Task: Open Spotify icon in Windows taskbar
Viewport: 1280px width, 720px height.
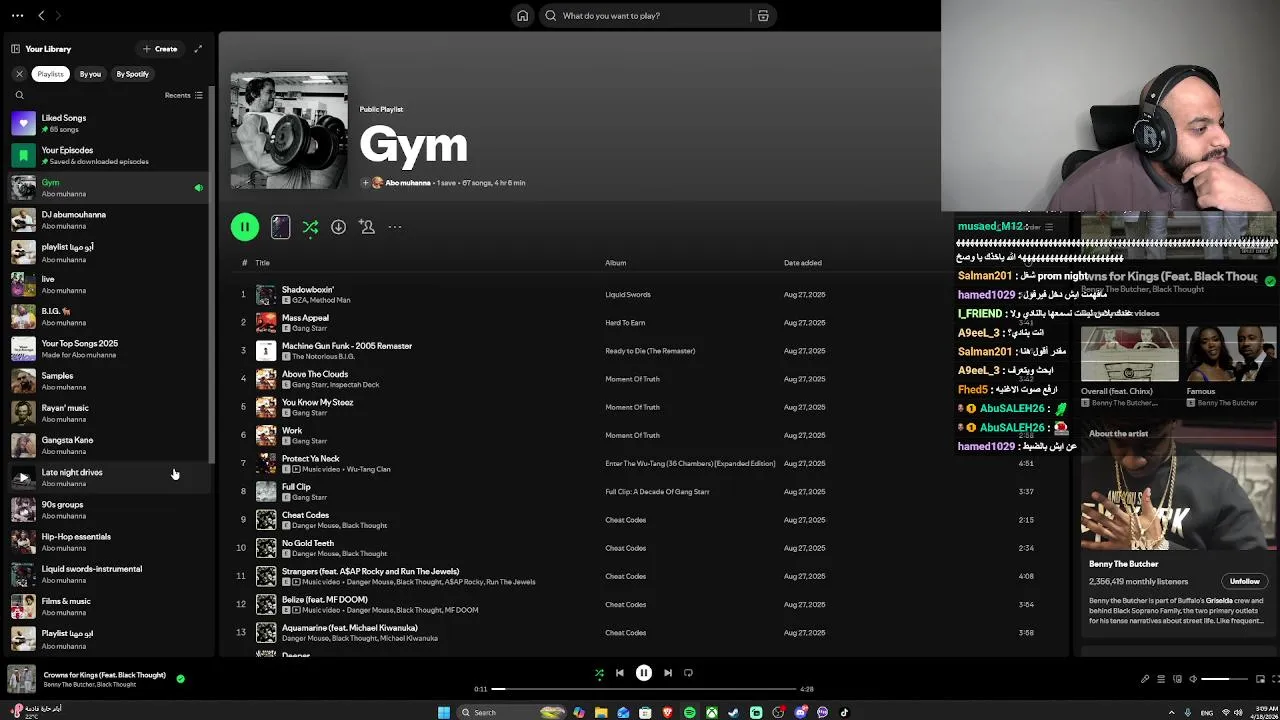Action: 689,712
